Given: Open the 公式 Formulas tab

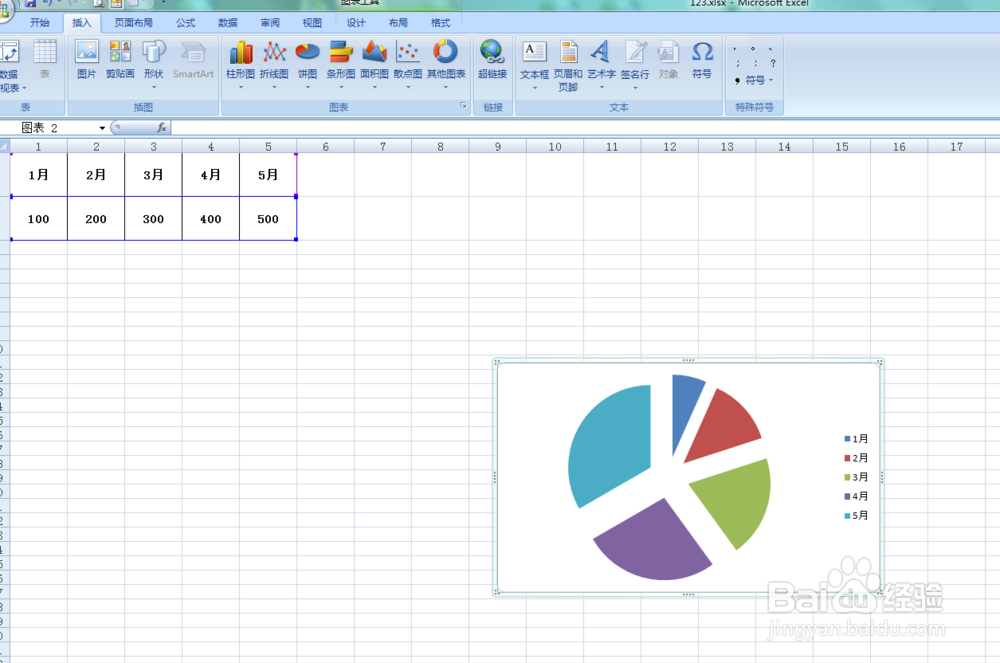Looking at the screenshot, I should coord(186,23).
